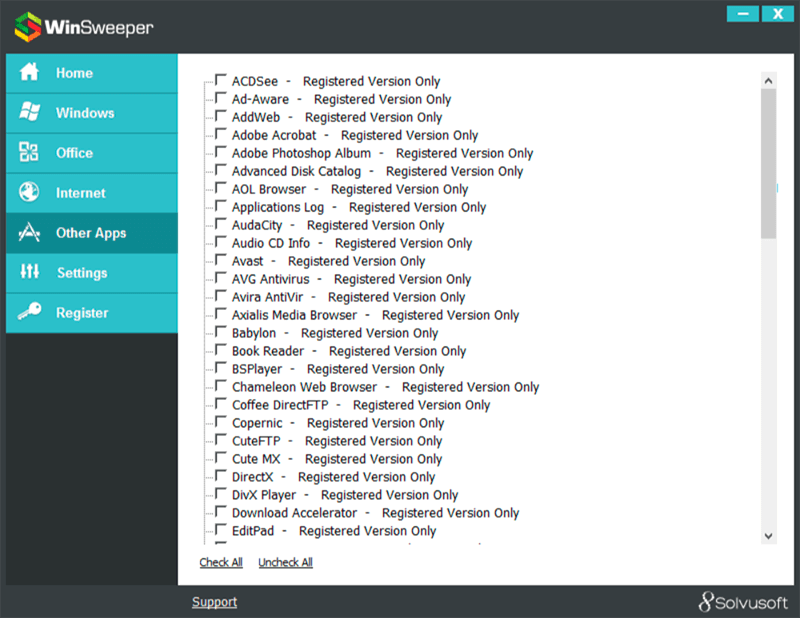The height and width of the screenshot is (618, 800).
Task: Open the Office section
Action: click(x=92, y=153)
